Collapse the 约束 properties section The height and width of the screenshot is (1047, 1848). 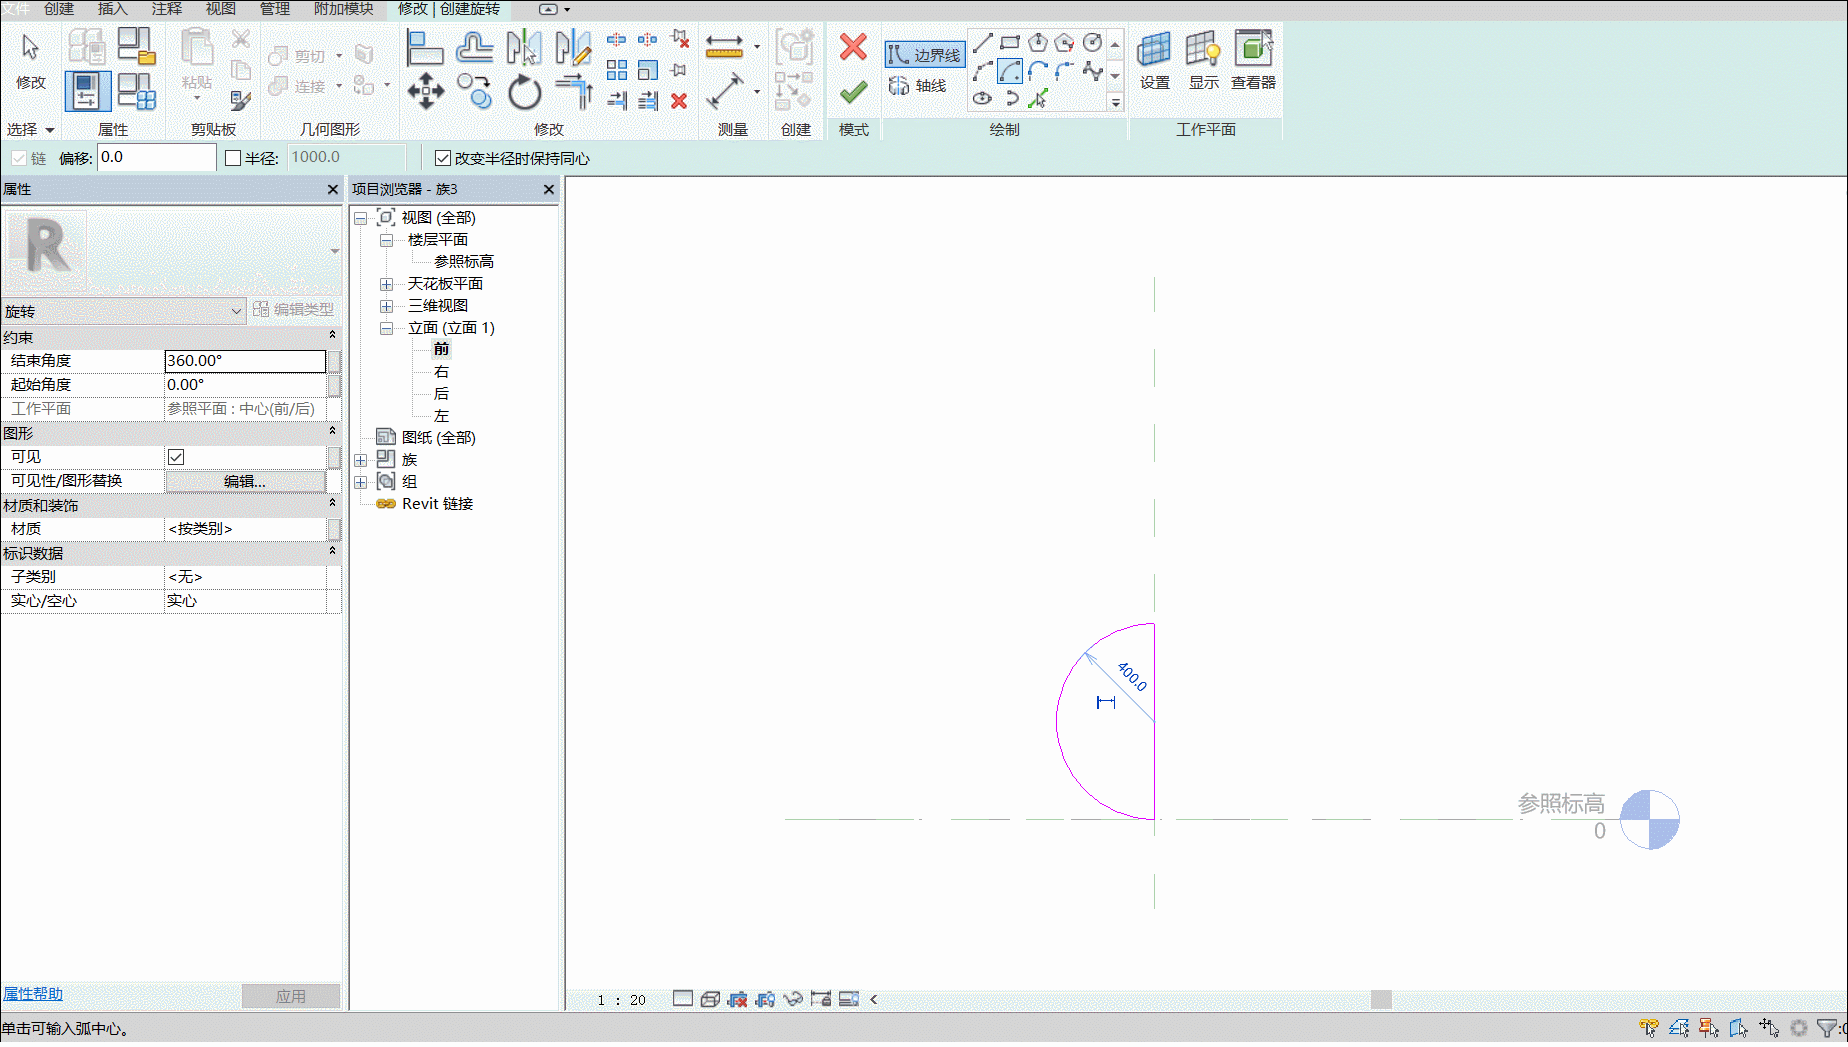coord(332,336)
